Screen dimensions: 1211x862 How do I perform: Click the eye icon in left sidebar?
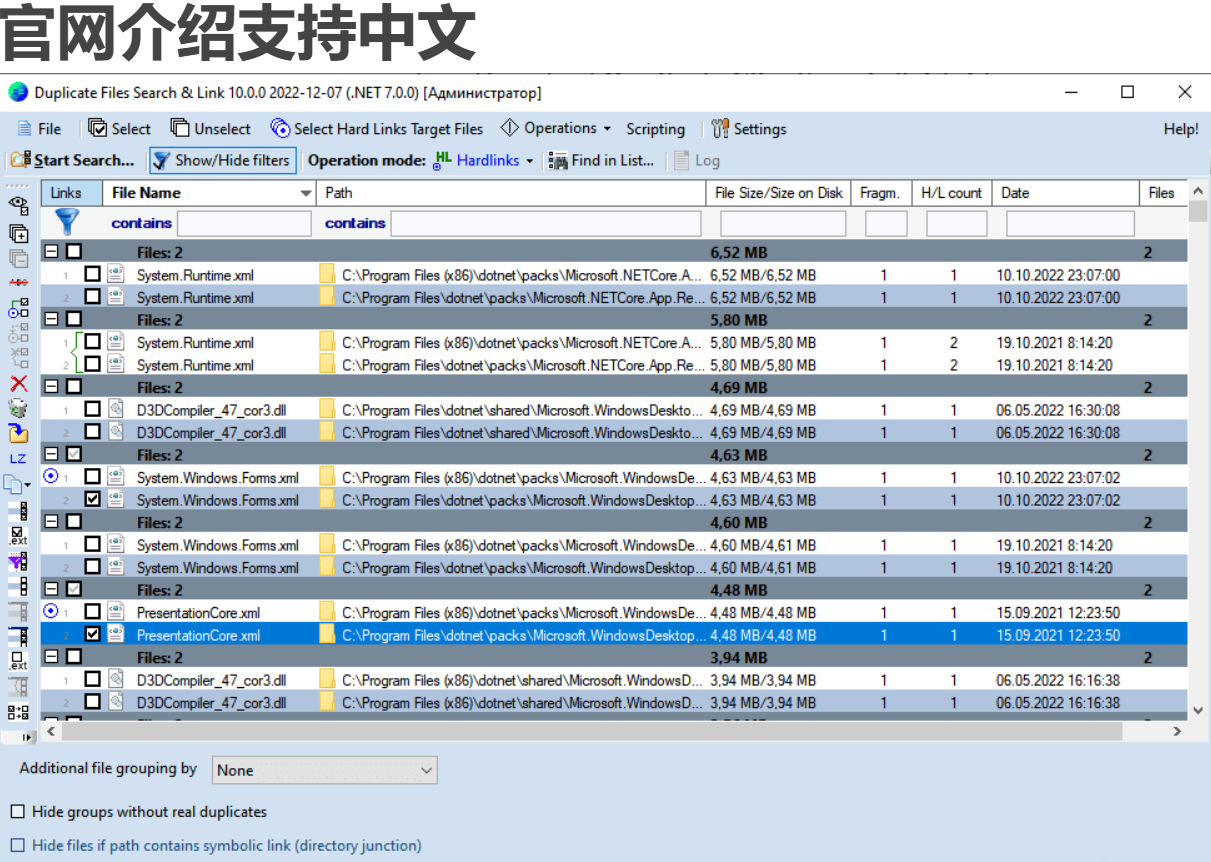[x=18, y=206]
